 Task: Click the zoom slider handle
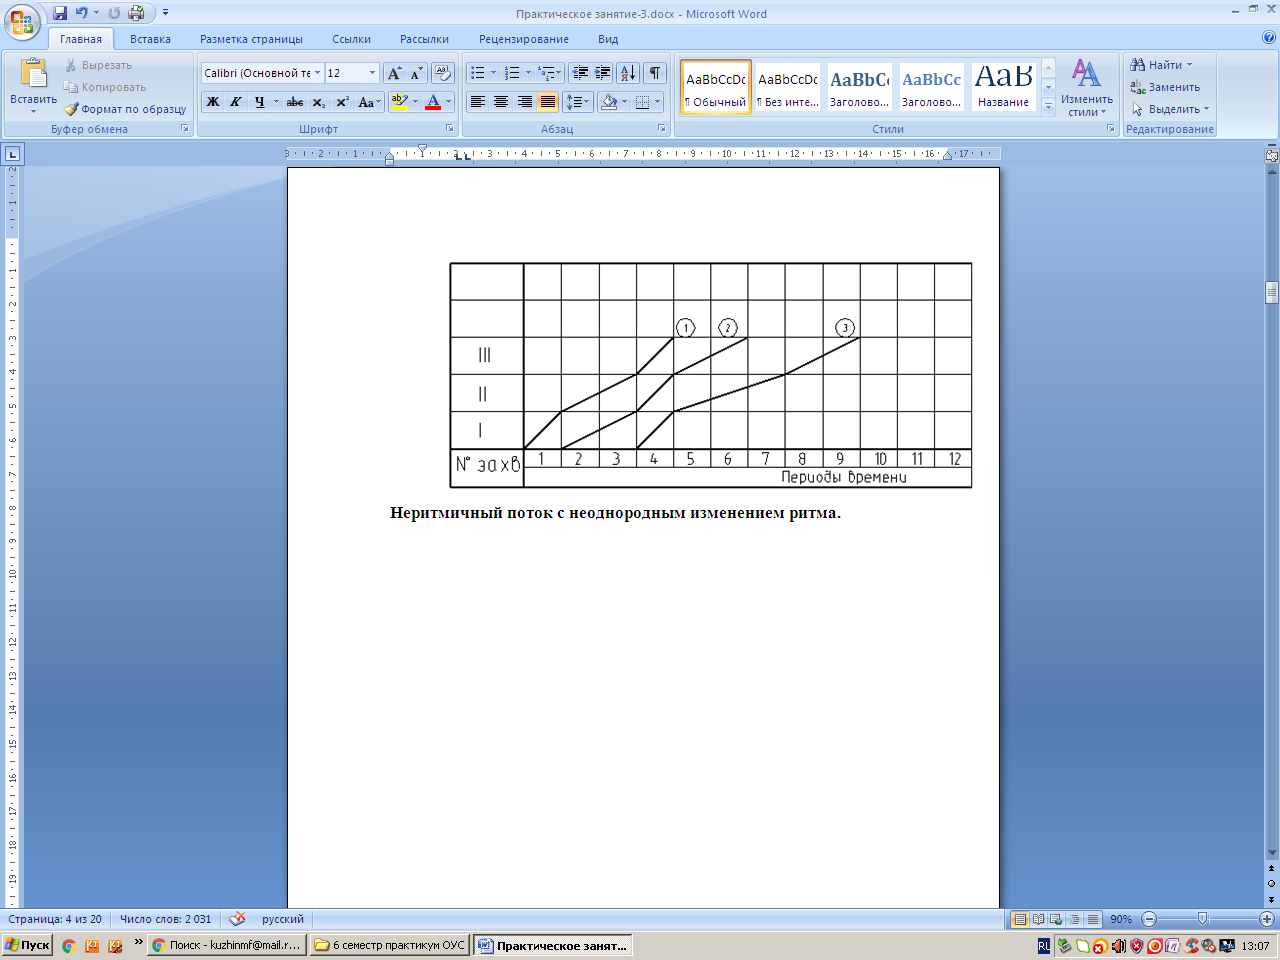(x=1202, y=919)
